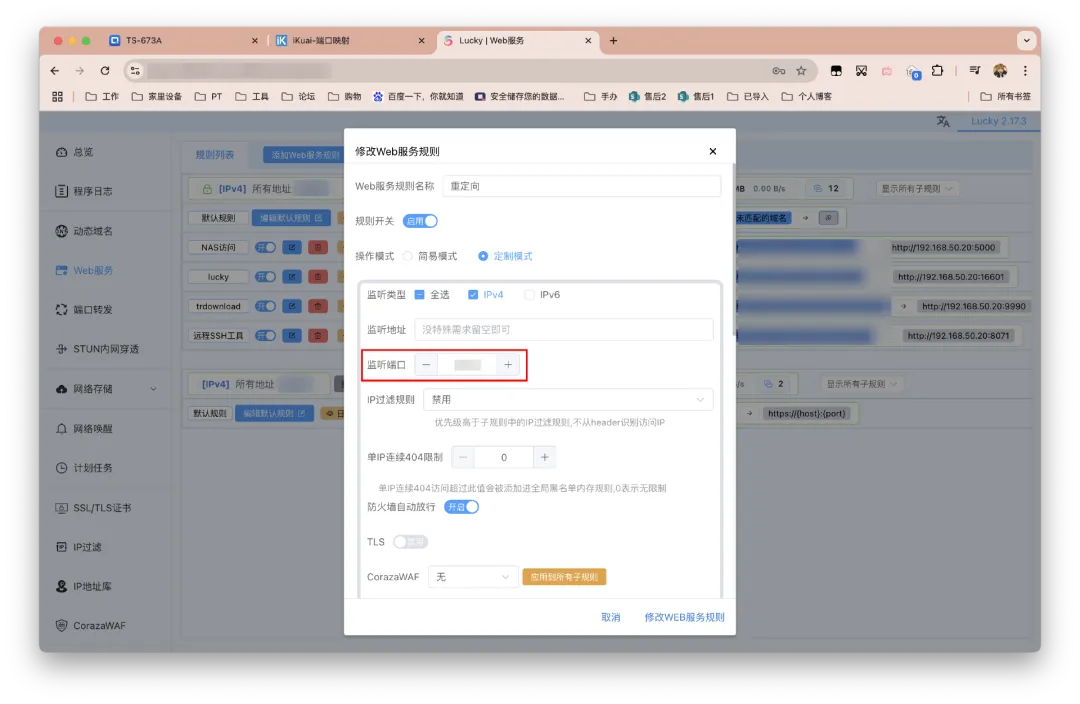Switch to the iKuai-端口映射 browser tab
1080x704 pixels.
coord(340,41)
